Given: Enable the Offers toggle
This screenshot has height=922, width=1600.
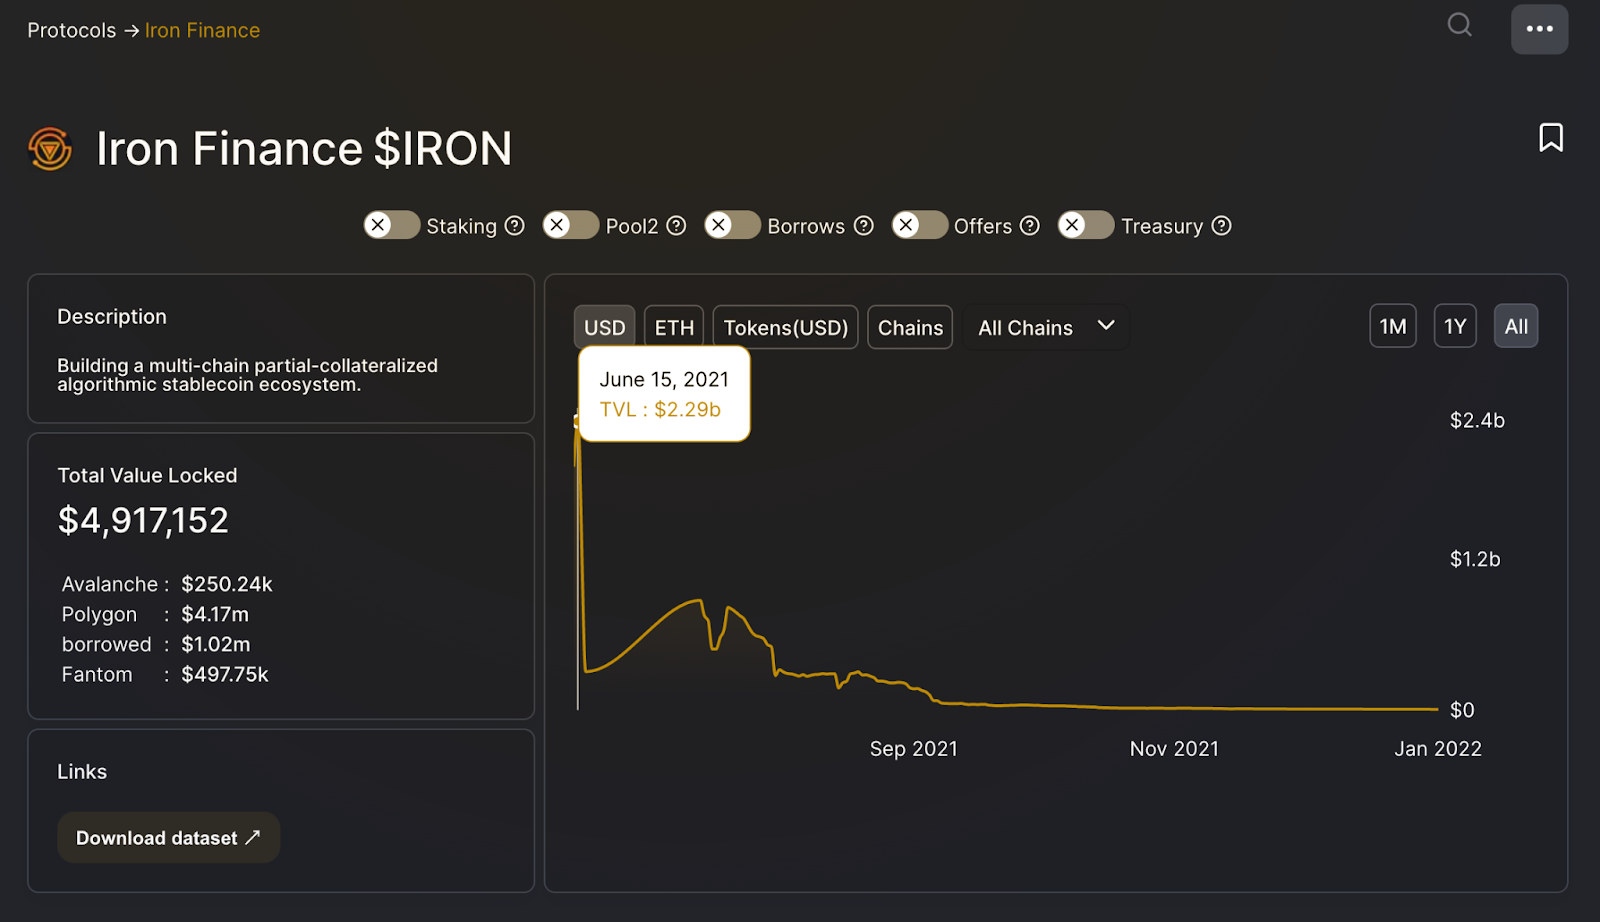Looking at the screenshot, I should 920,225.
